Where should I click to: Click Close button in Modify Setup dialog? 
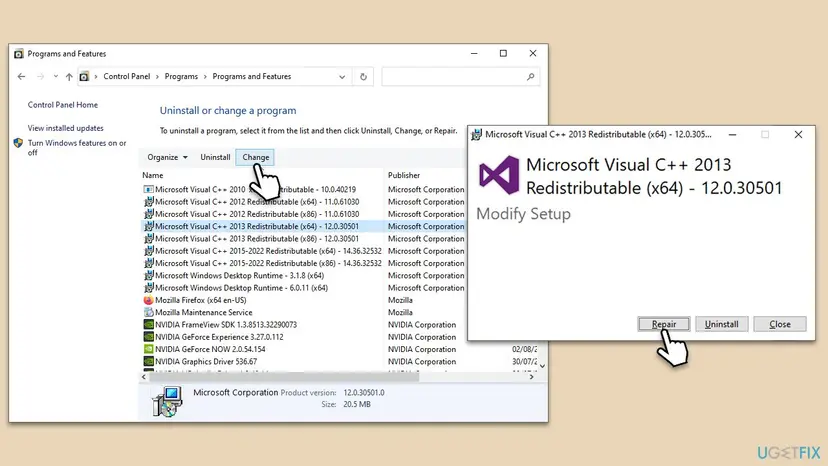pos(780,324)
